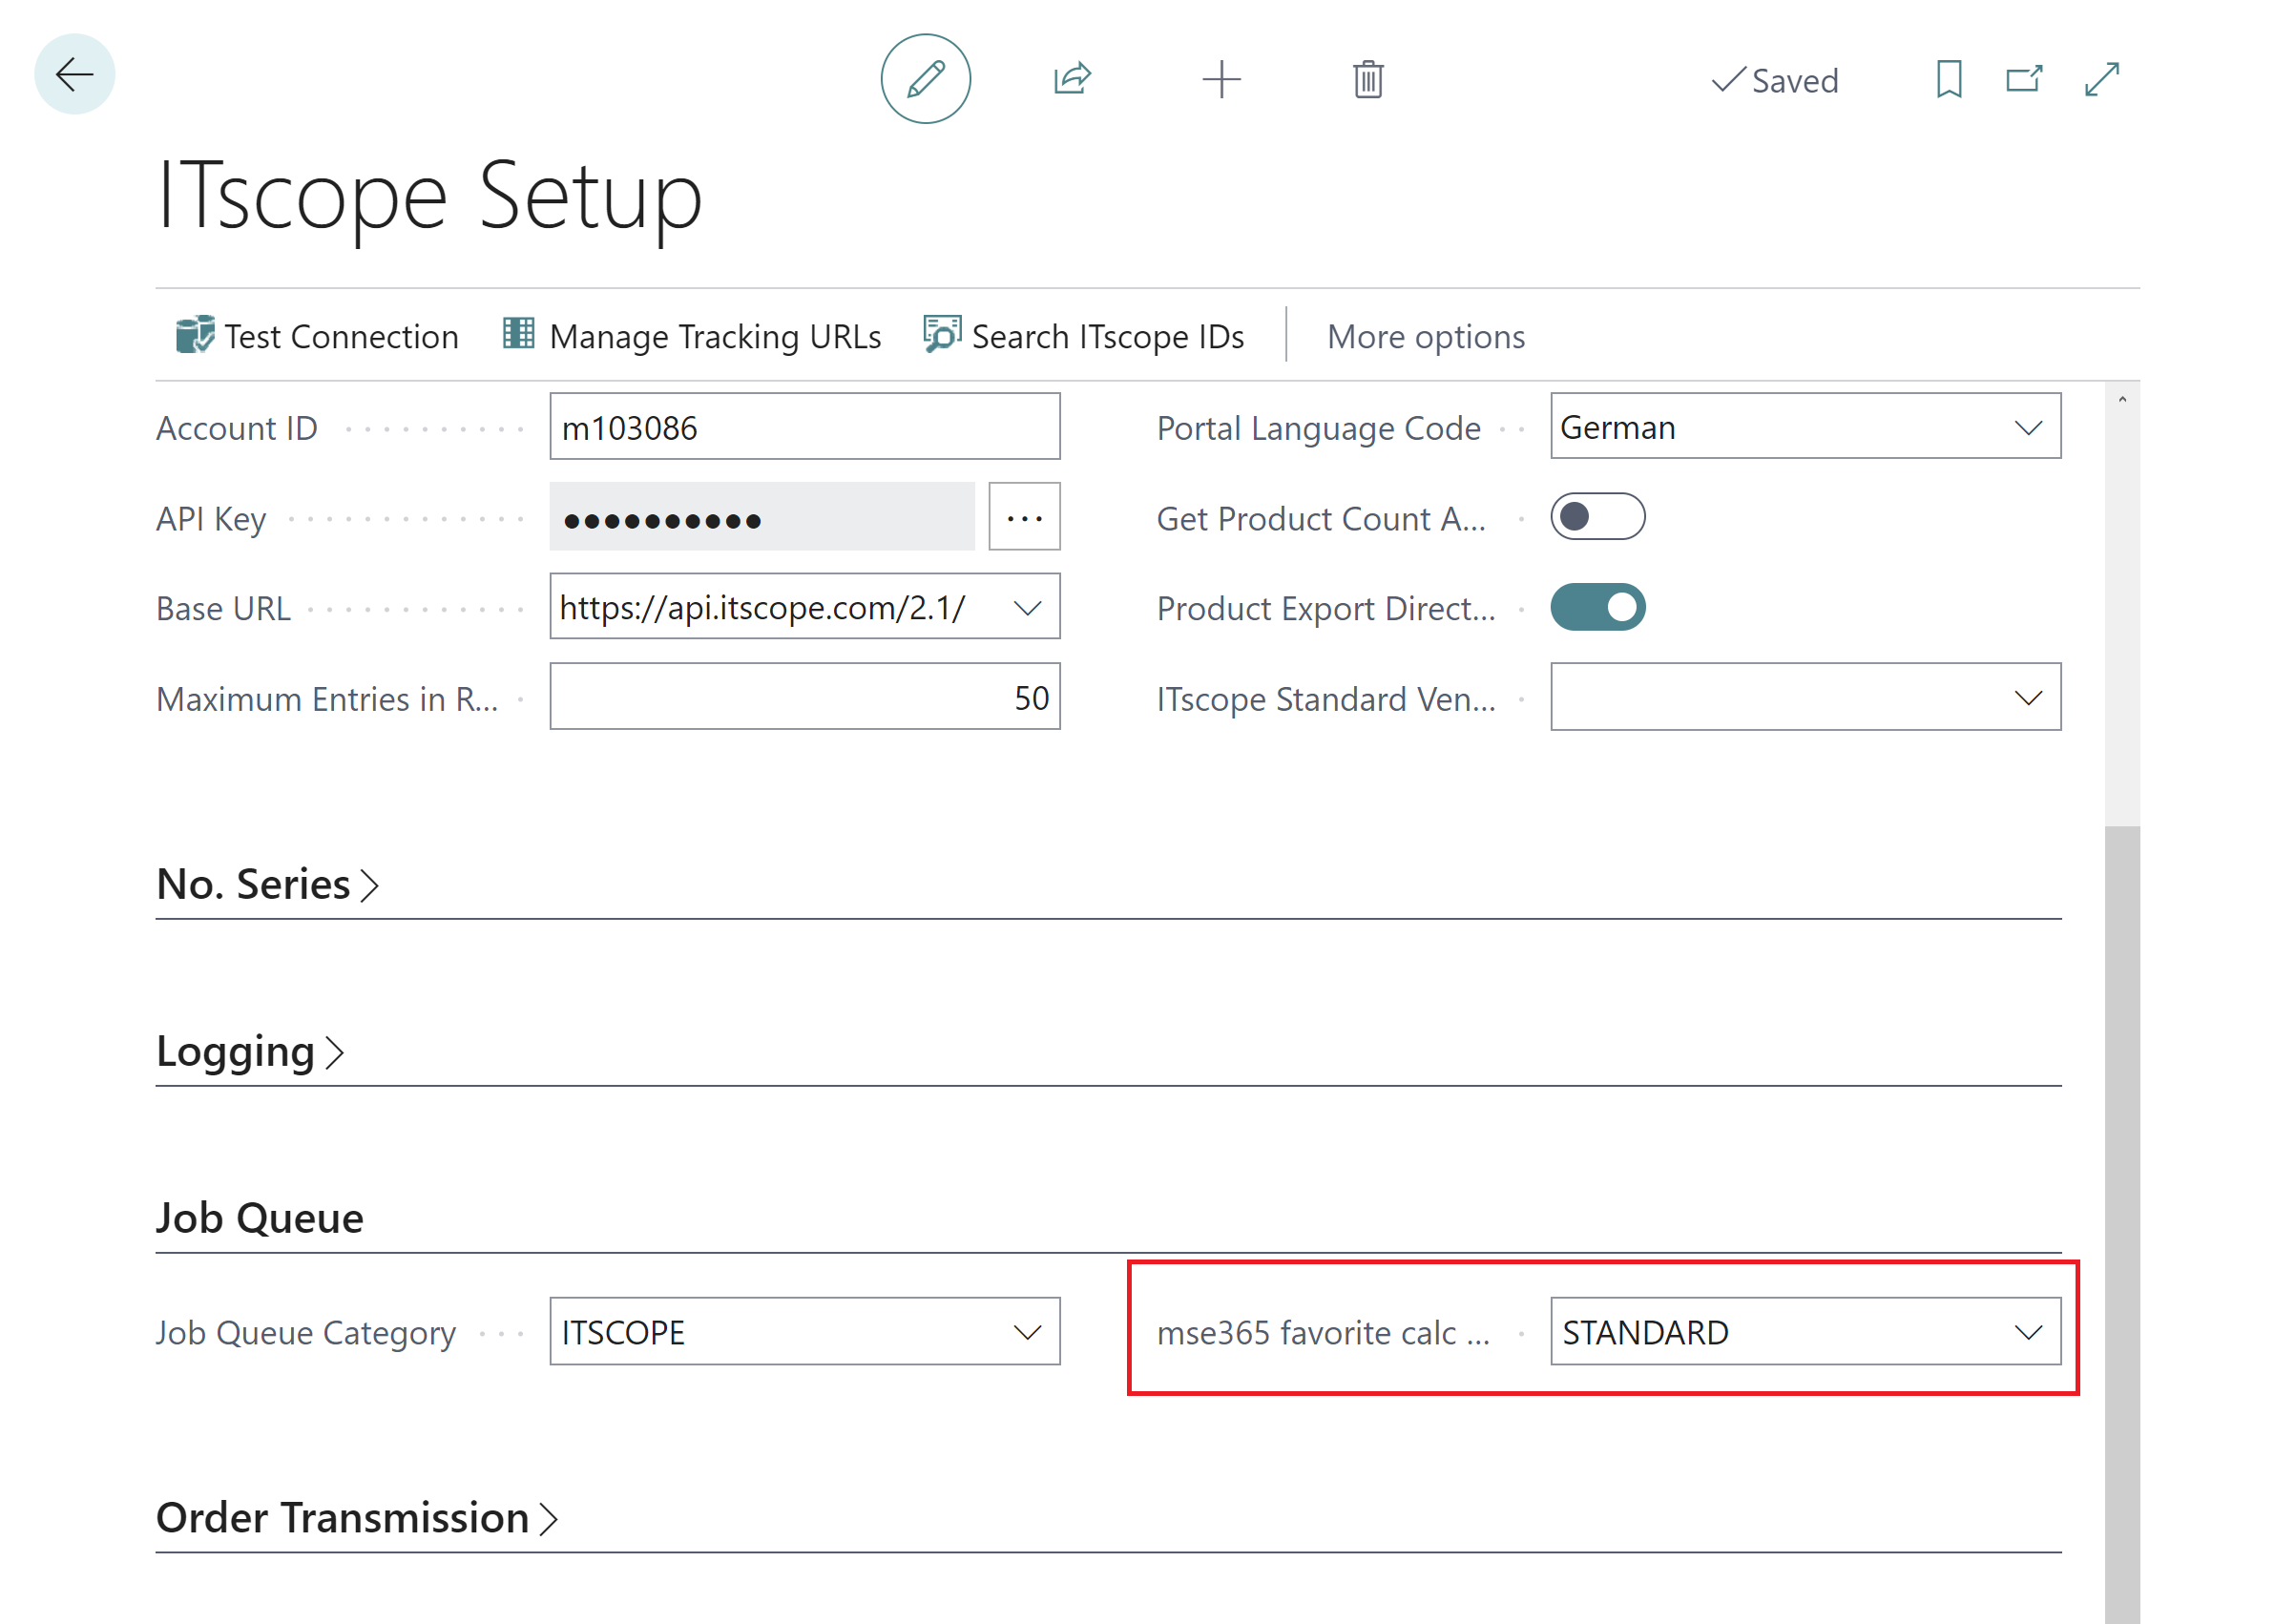Screen dimensions: 2295x1624
Task: Click the Maximum Entries in R... label
Action: click(x=327, y=699)
